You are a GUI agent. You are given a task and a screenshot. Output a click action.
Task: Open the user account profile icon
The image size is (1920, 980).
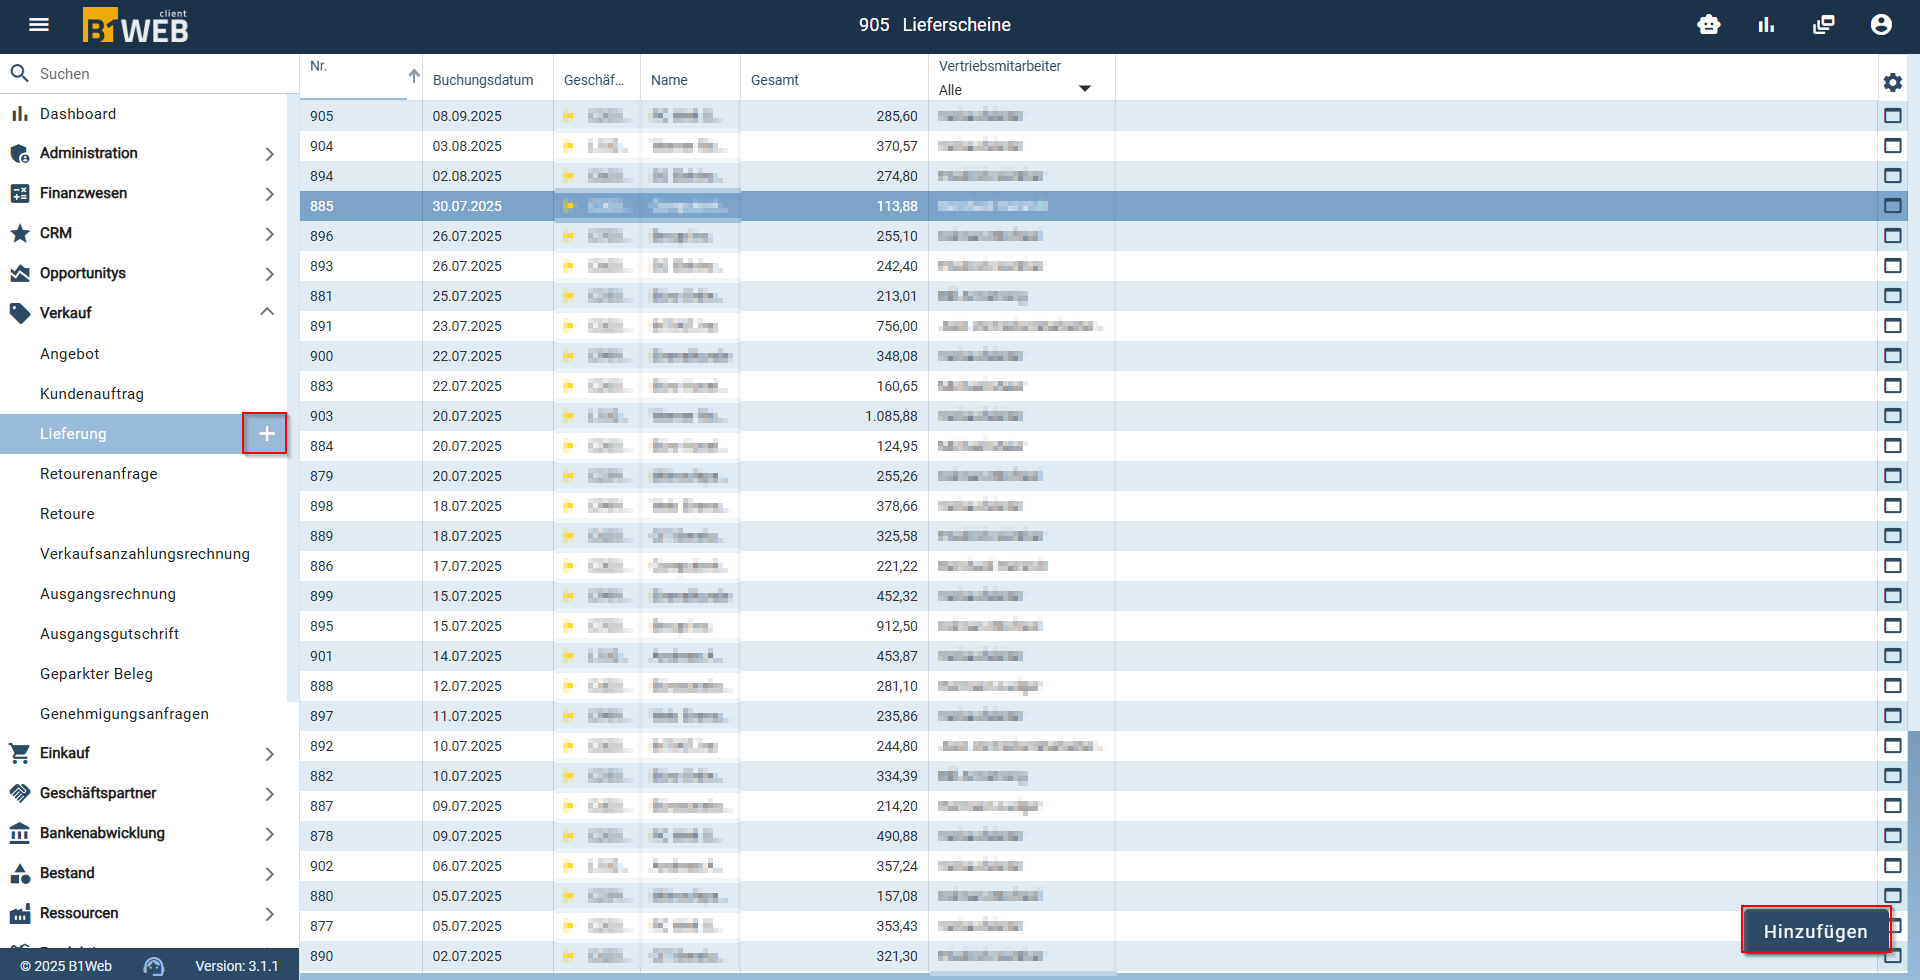pos(1881,25)
